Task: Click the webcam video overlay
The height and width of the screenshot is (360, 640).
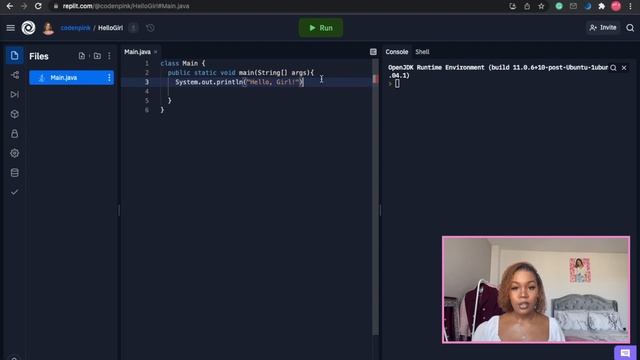Action: (x=536, y=289)
